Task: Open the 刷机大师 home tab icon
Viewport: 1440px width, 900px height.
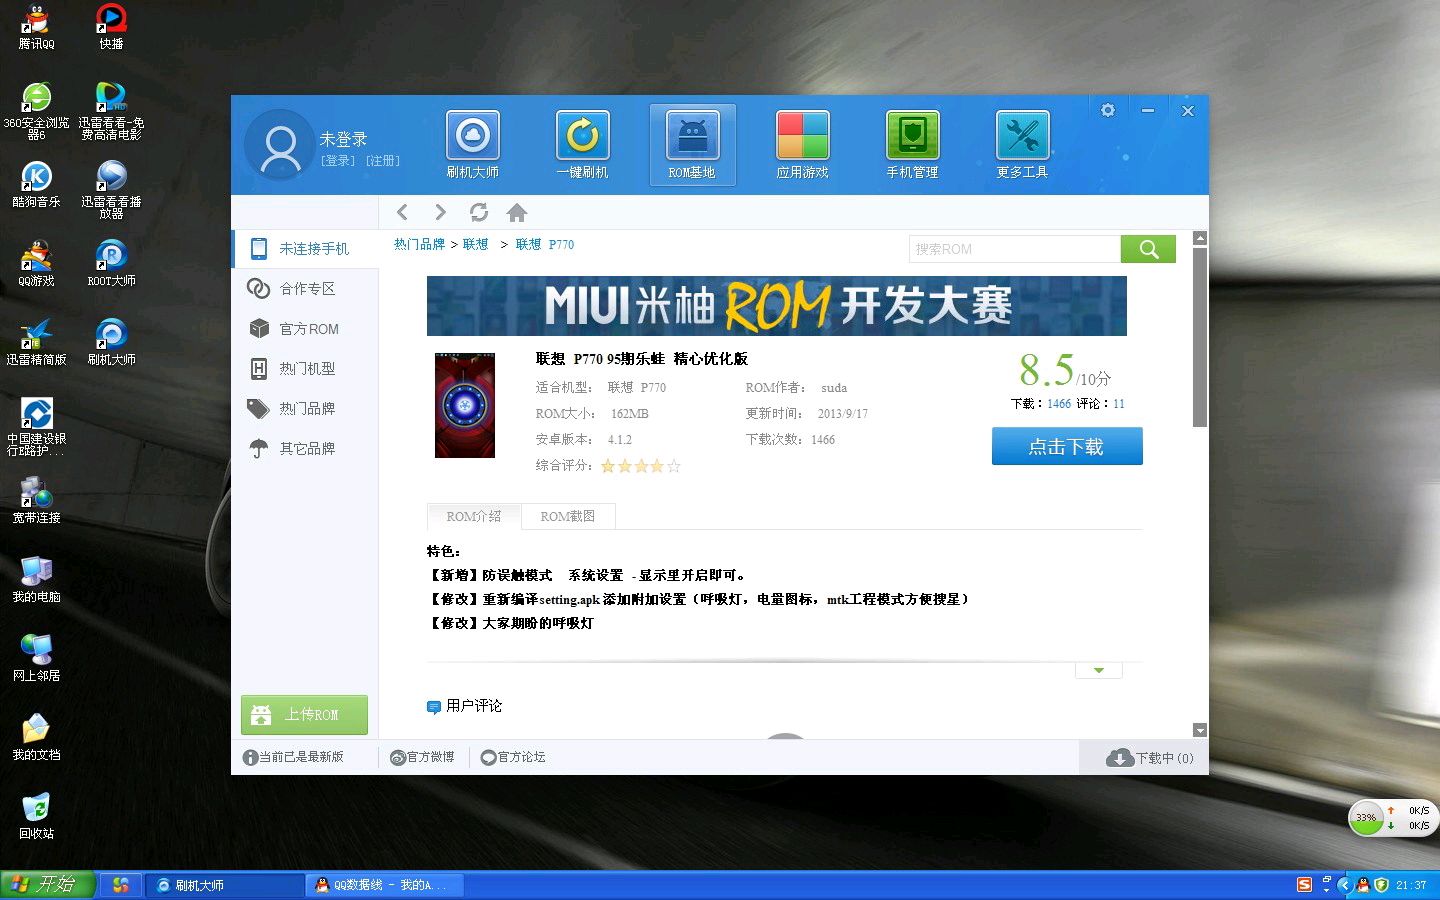Action: [473, 145]
